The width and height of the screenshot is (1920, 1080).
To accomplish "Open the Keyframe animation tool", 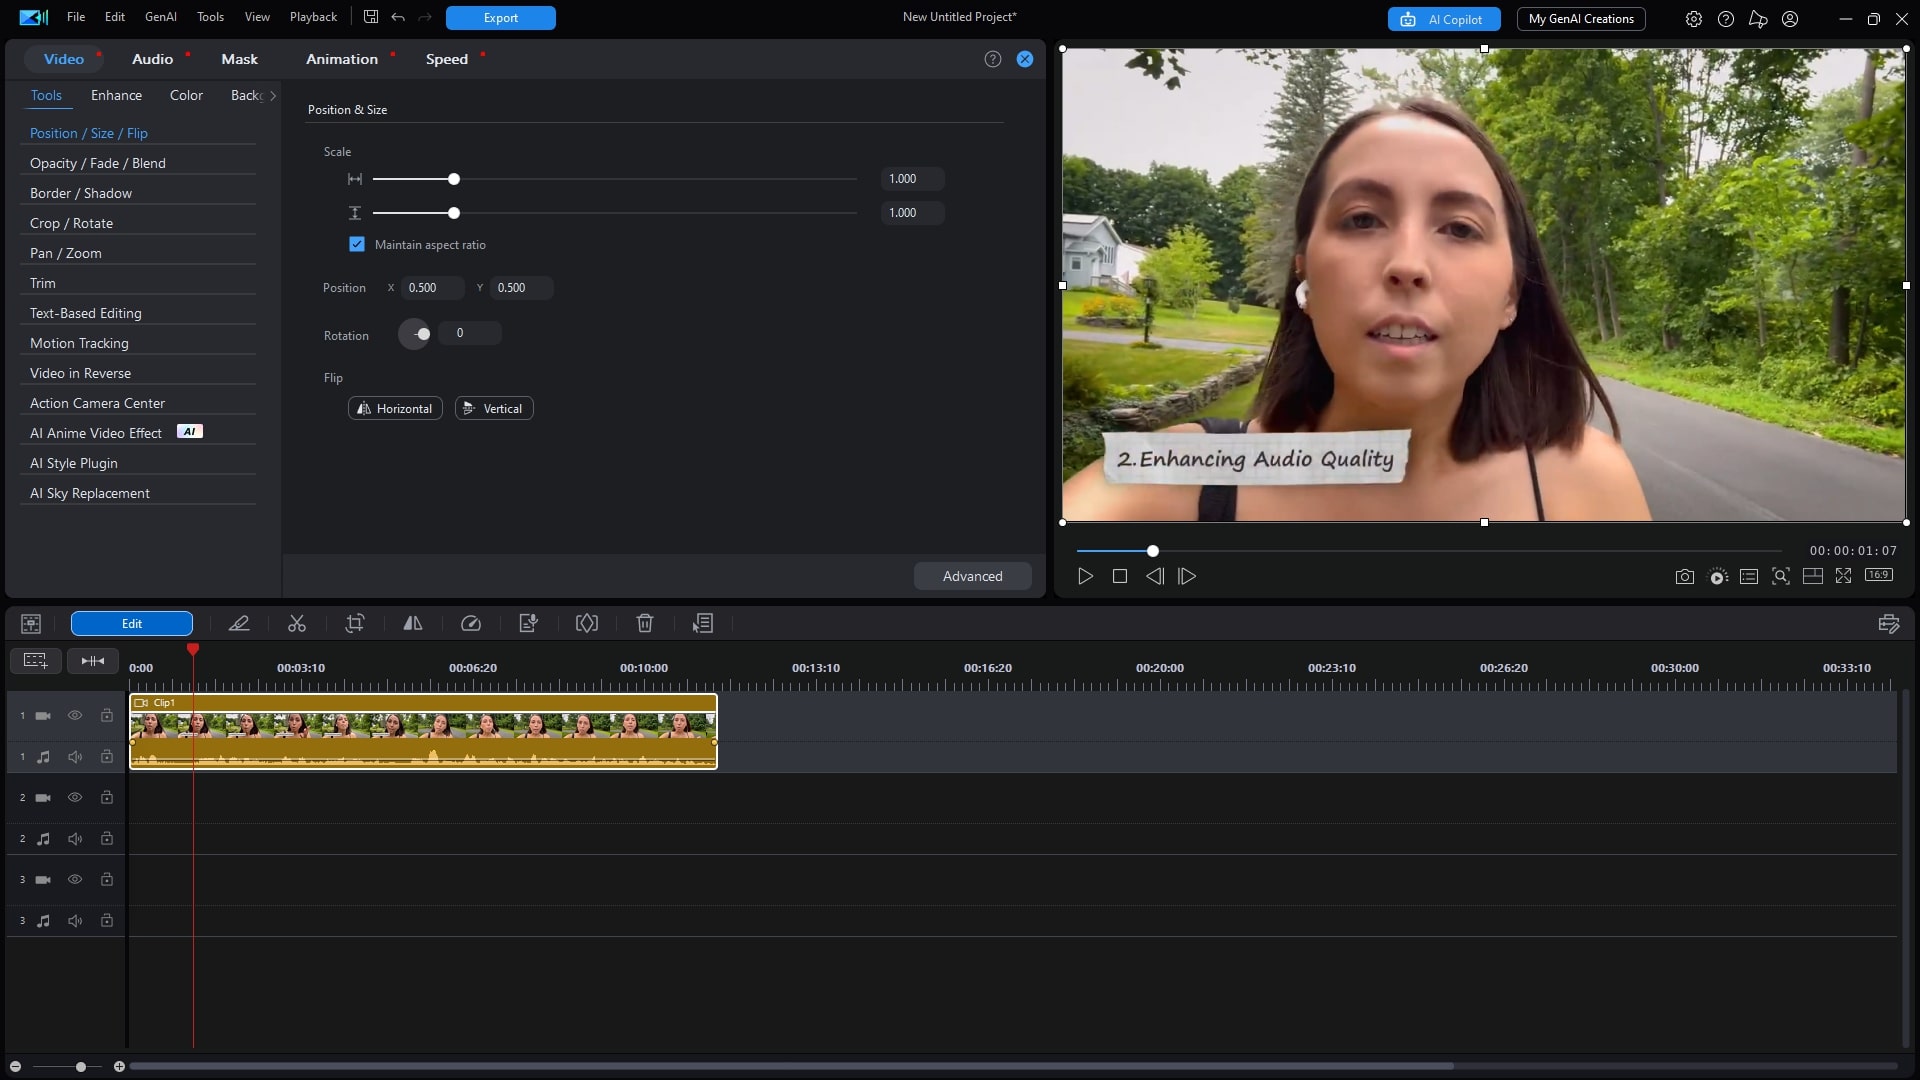I will point(587,623).
